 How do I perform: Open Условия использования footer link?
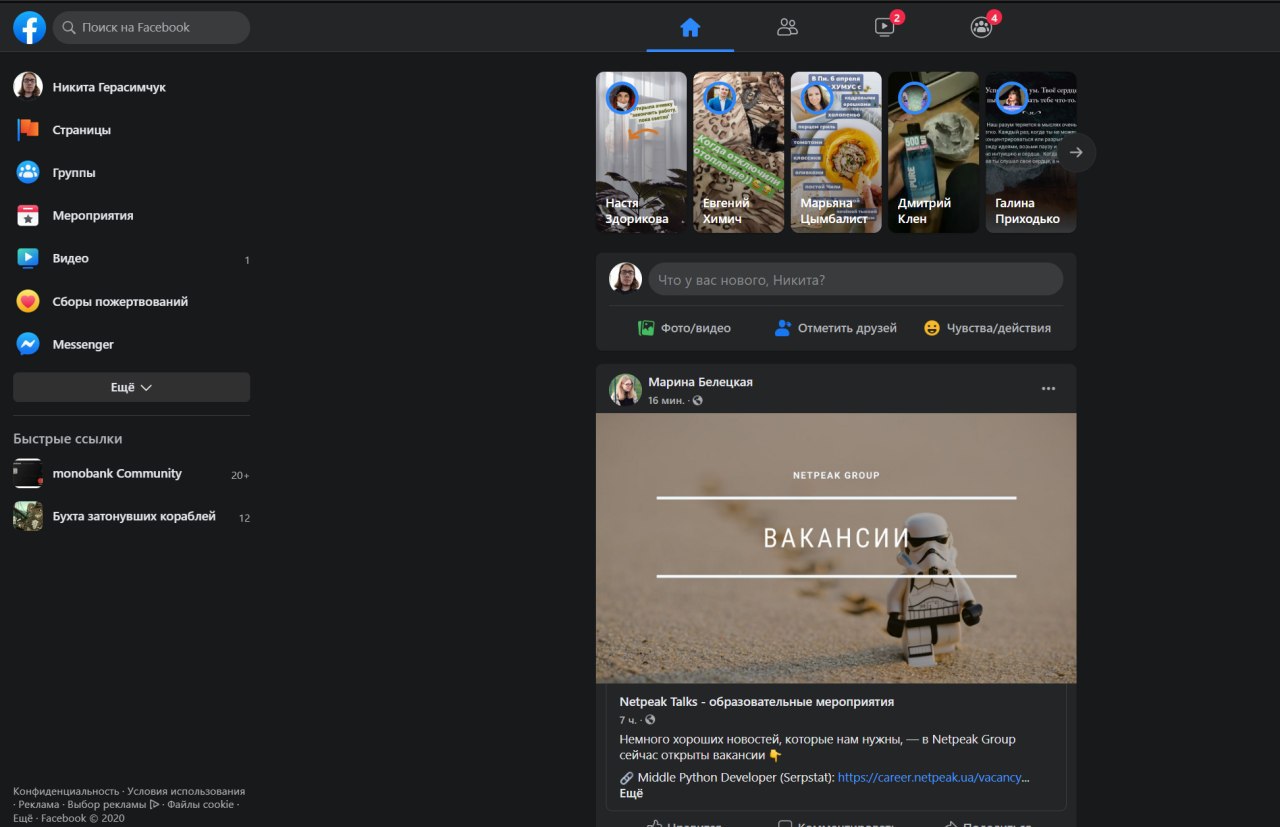tap(186, 791)
